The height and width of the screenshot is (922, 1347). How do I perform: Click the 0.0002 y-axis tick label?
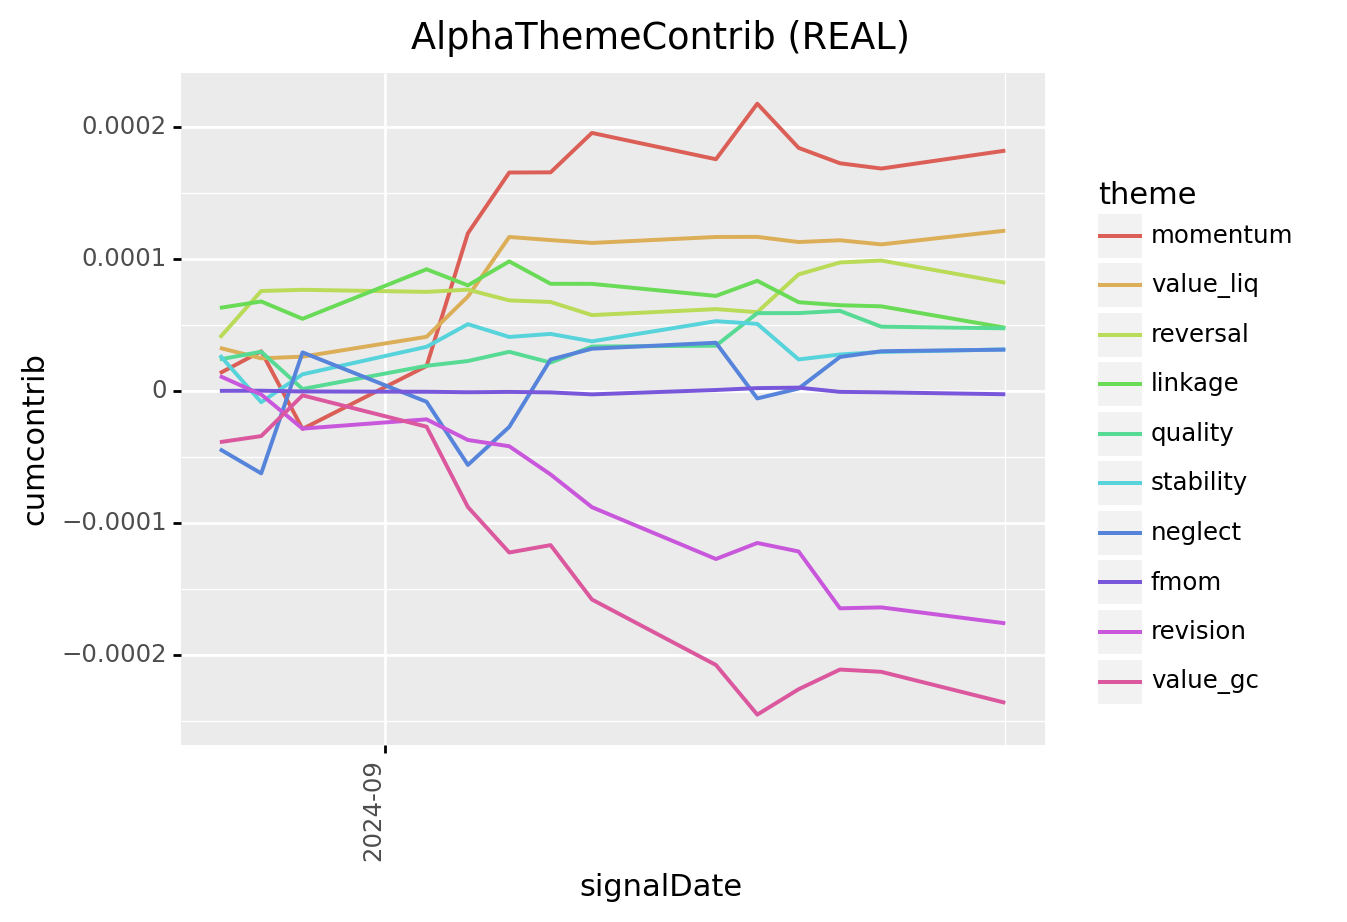(122, 127)
